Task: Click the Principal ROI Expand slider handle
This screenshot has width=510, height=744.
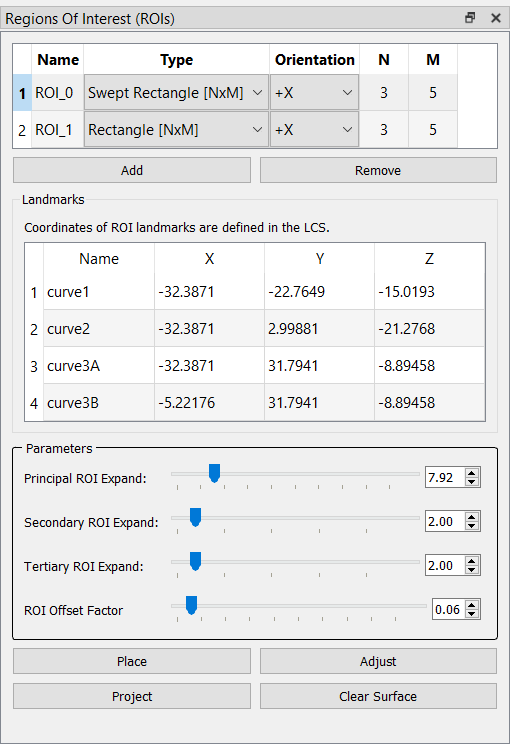Action: click(x=214, y=474)
